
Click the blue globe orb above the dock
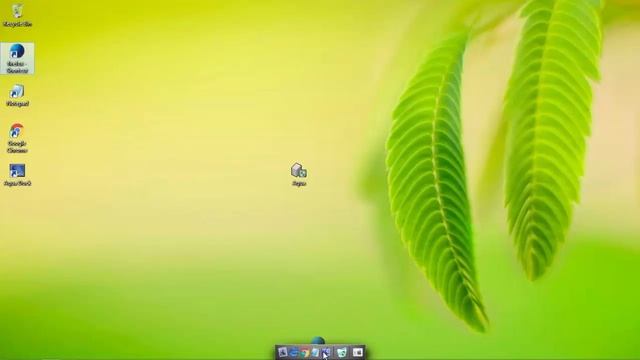[318, 341]
